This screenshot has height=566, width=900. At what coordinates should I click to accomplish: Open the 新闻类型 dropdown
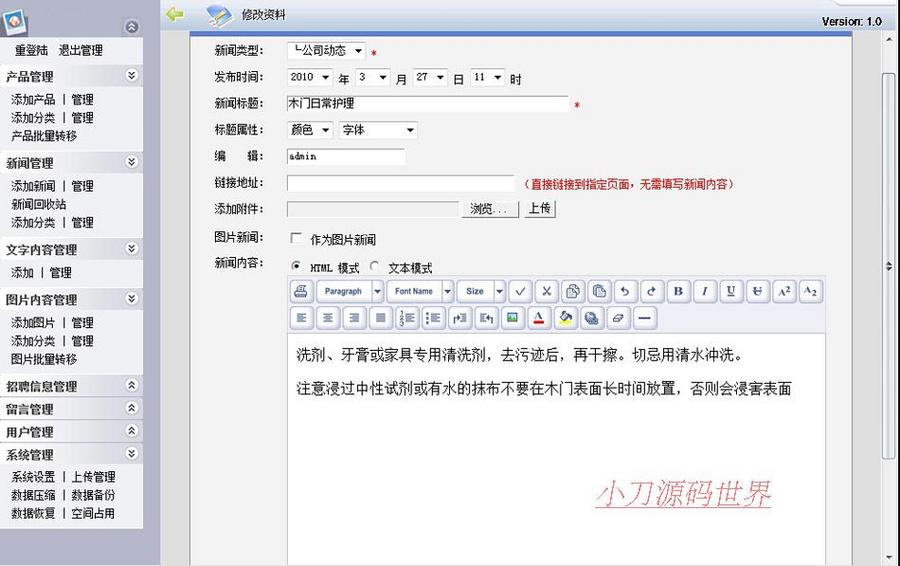[x=326, y=51]
